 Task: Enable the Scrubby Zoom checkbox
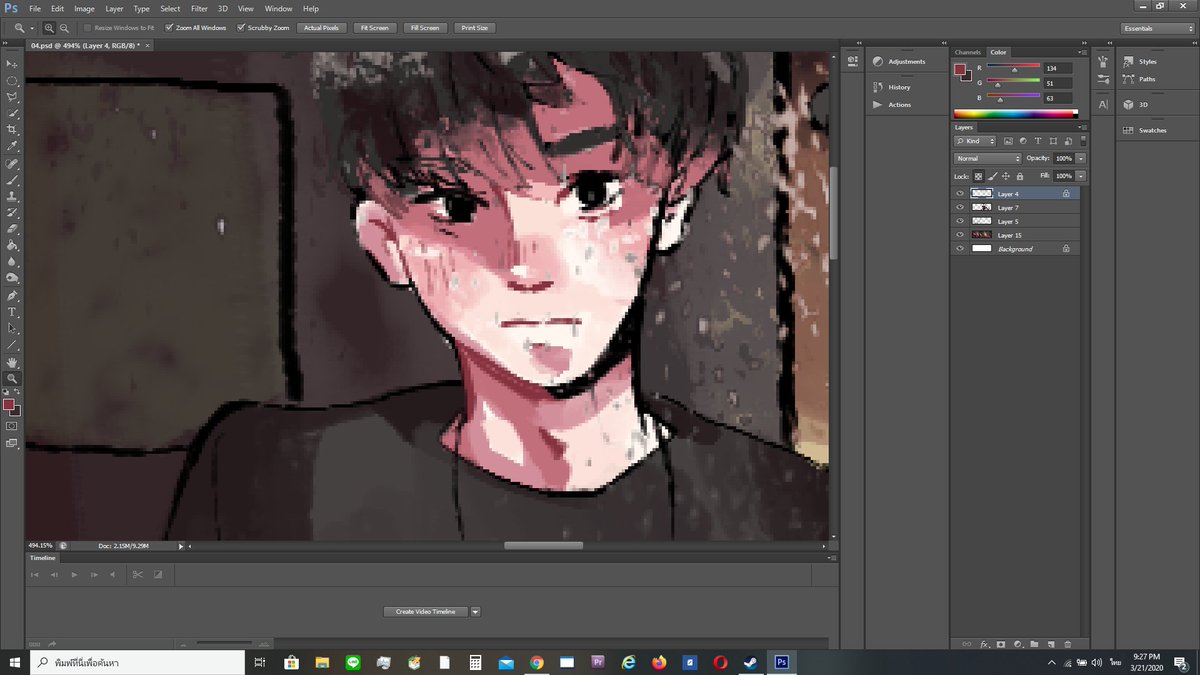[x=240, y=27]
